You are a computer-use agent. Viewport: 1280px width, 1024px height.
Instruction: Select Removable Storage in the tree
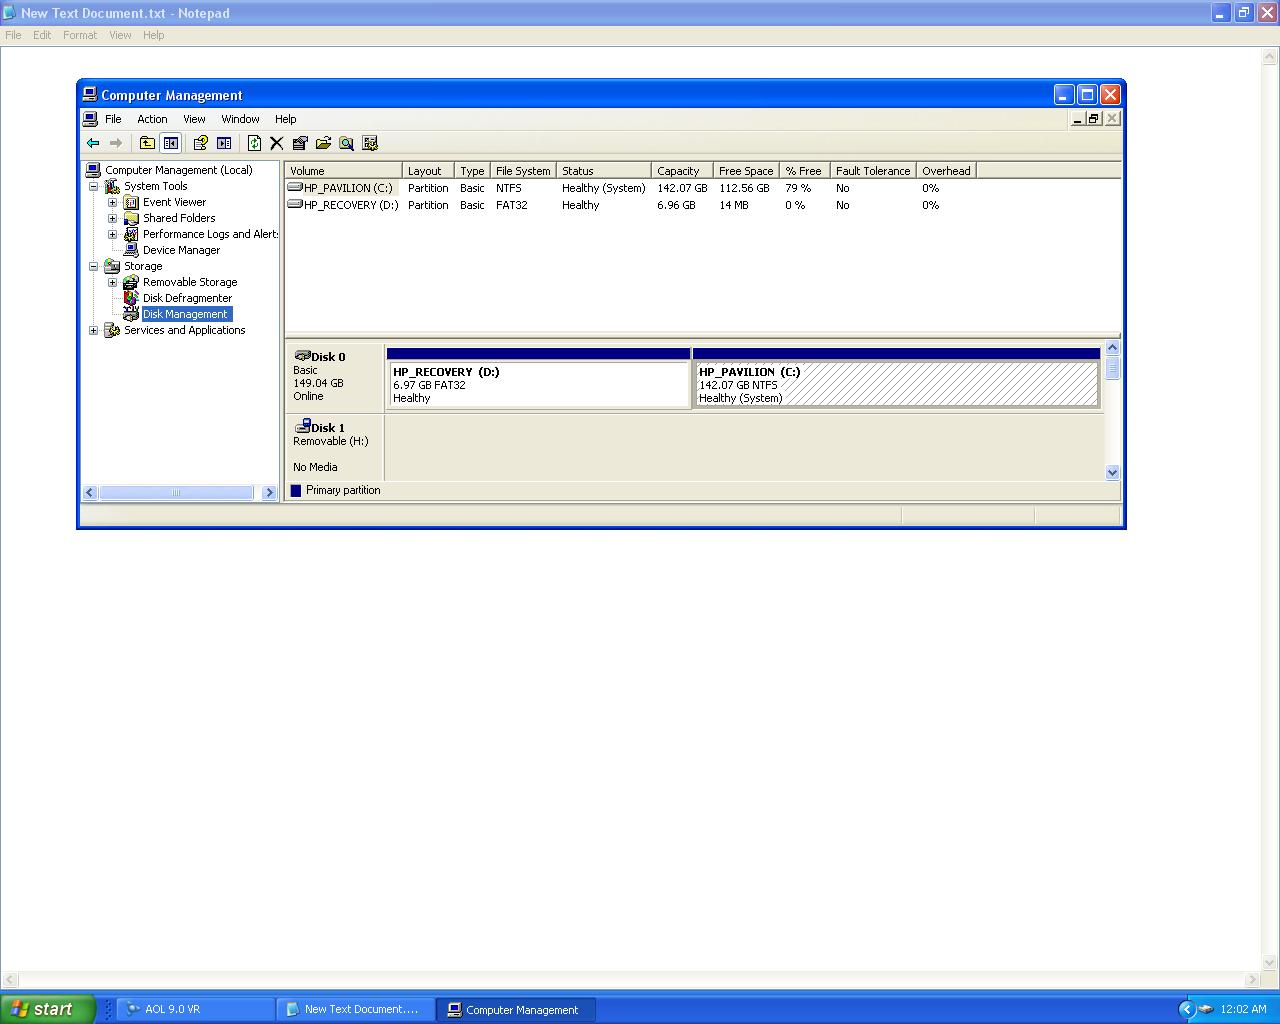tap(190, 282)
